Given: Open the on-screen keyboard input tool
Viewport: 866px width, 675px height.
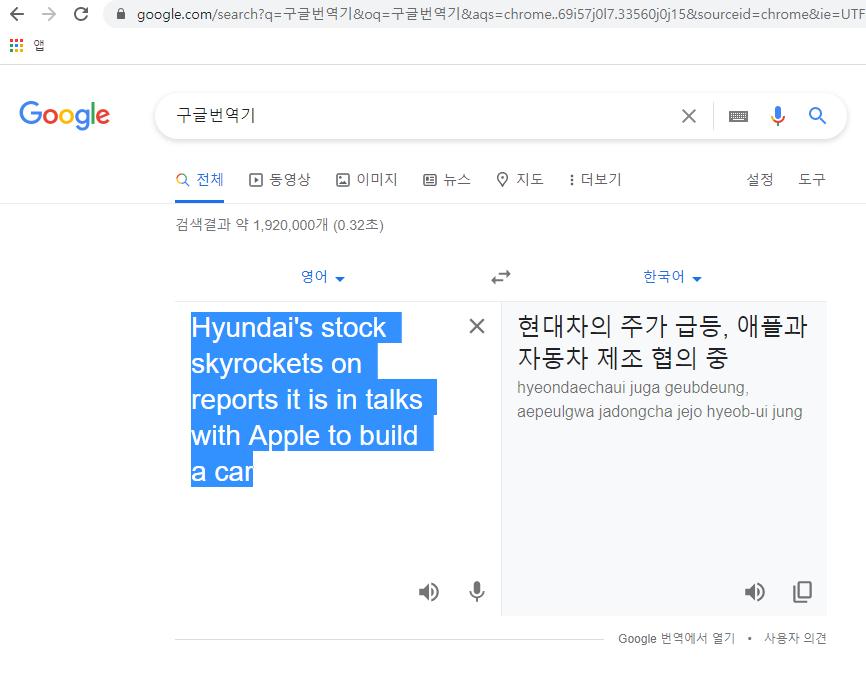Looking at the screenshot, I should [738, 116].
